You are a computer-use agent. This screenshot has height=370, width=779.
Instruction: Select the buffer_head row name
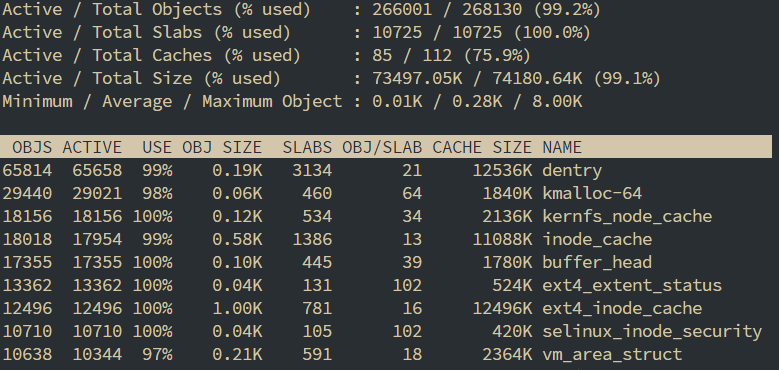click(597, 262)
